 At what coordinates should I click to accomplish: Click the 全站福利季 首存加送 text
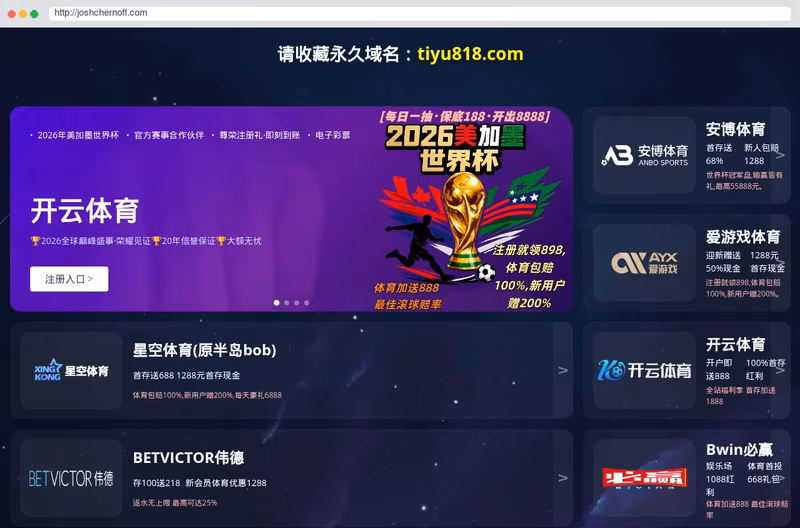[741, 396]
